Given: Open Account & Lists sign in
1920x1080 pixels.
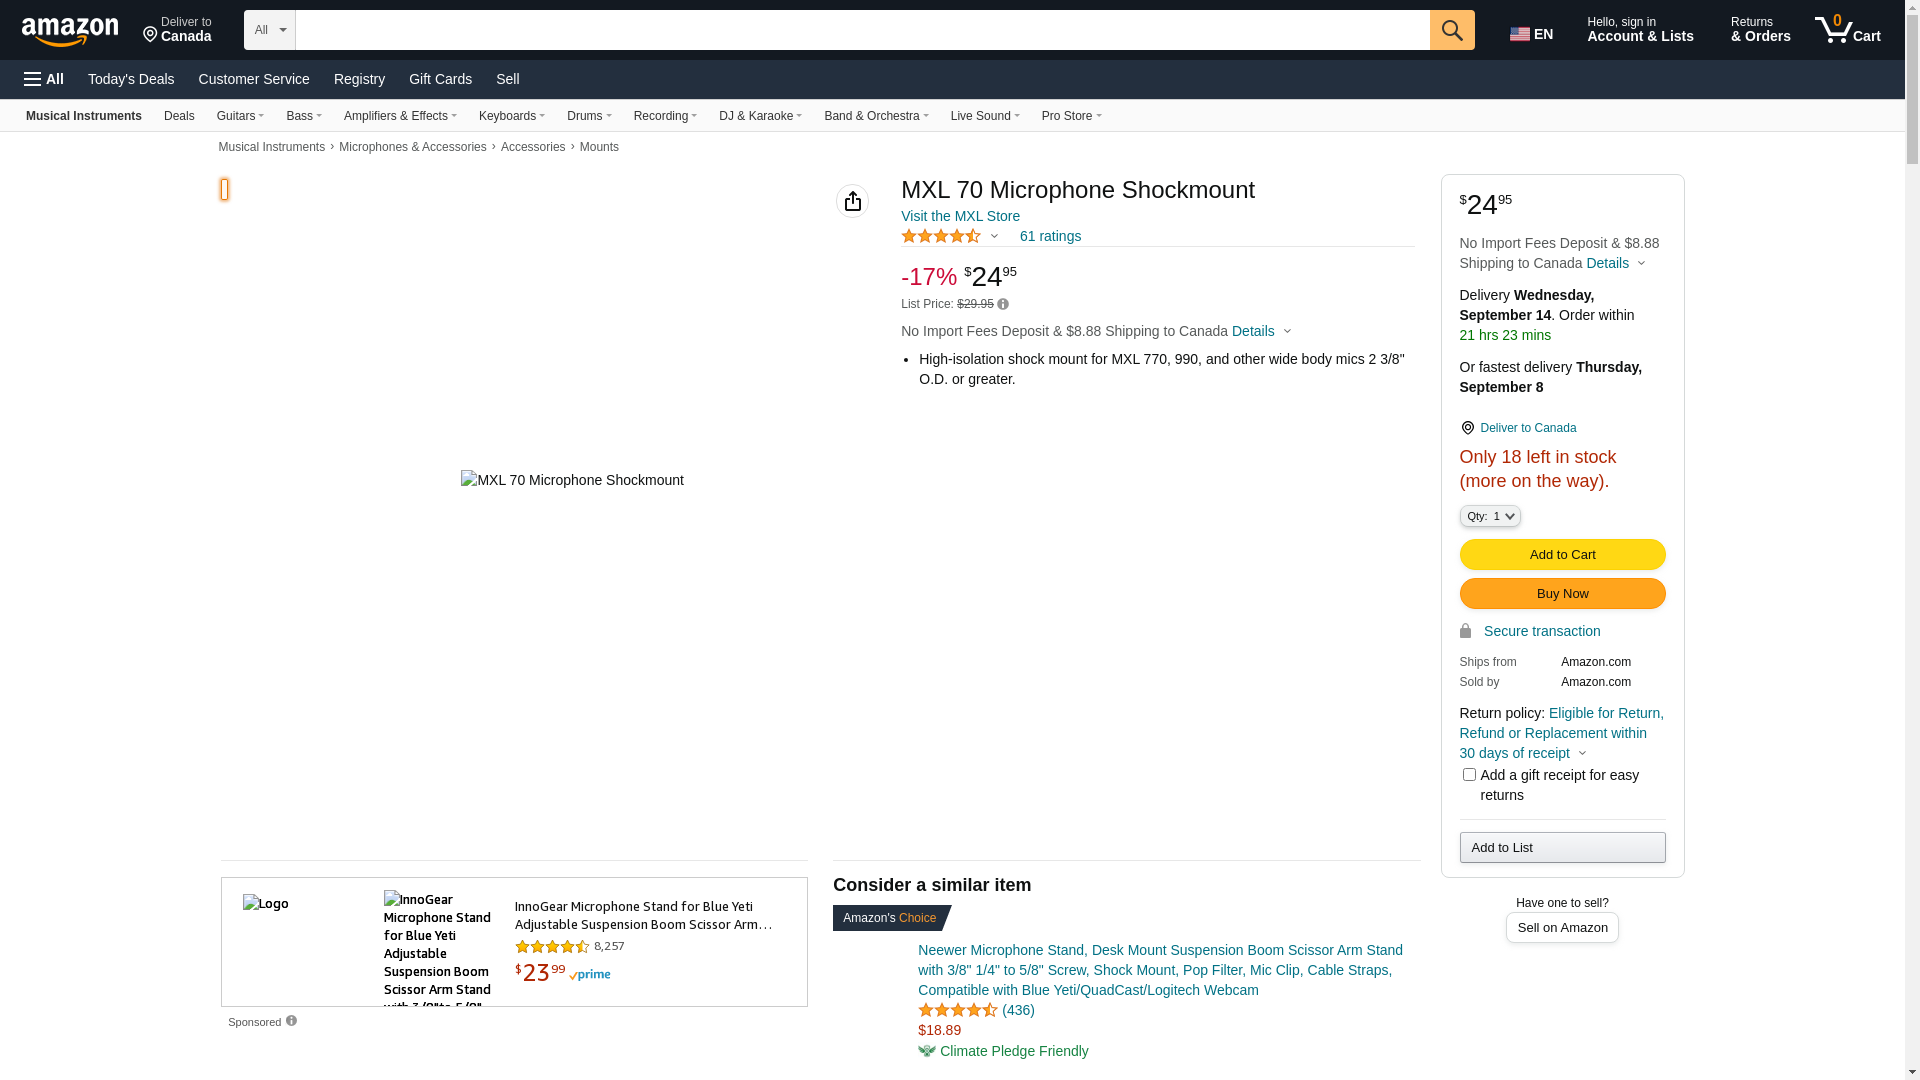Looking at the screenshot, I should 1640,30.
